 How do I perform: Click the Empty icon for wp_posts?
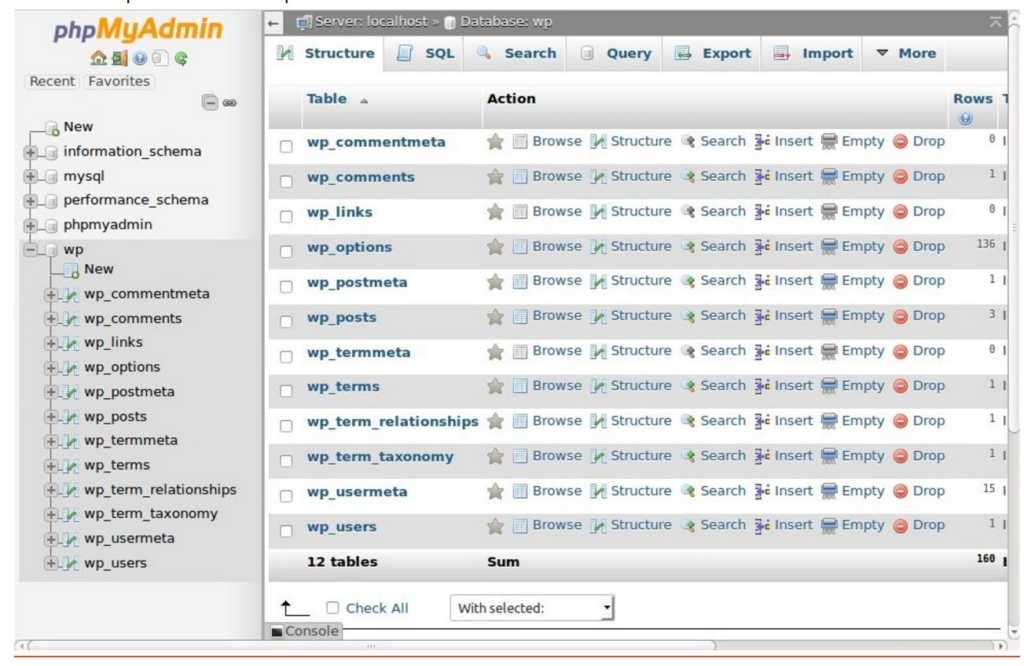pos(829,316)
